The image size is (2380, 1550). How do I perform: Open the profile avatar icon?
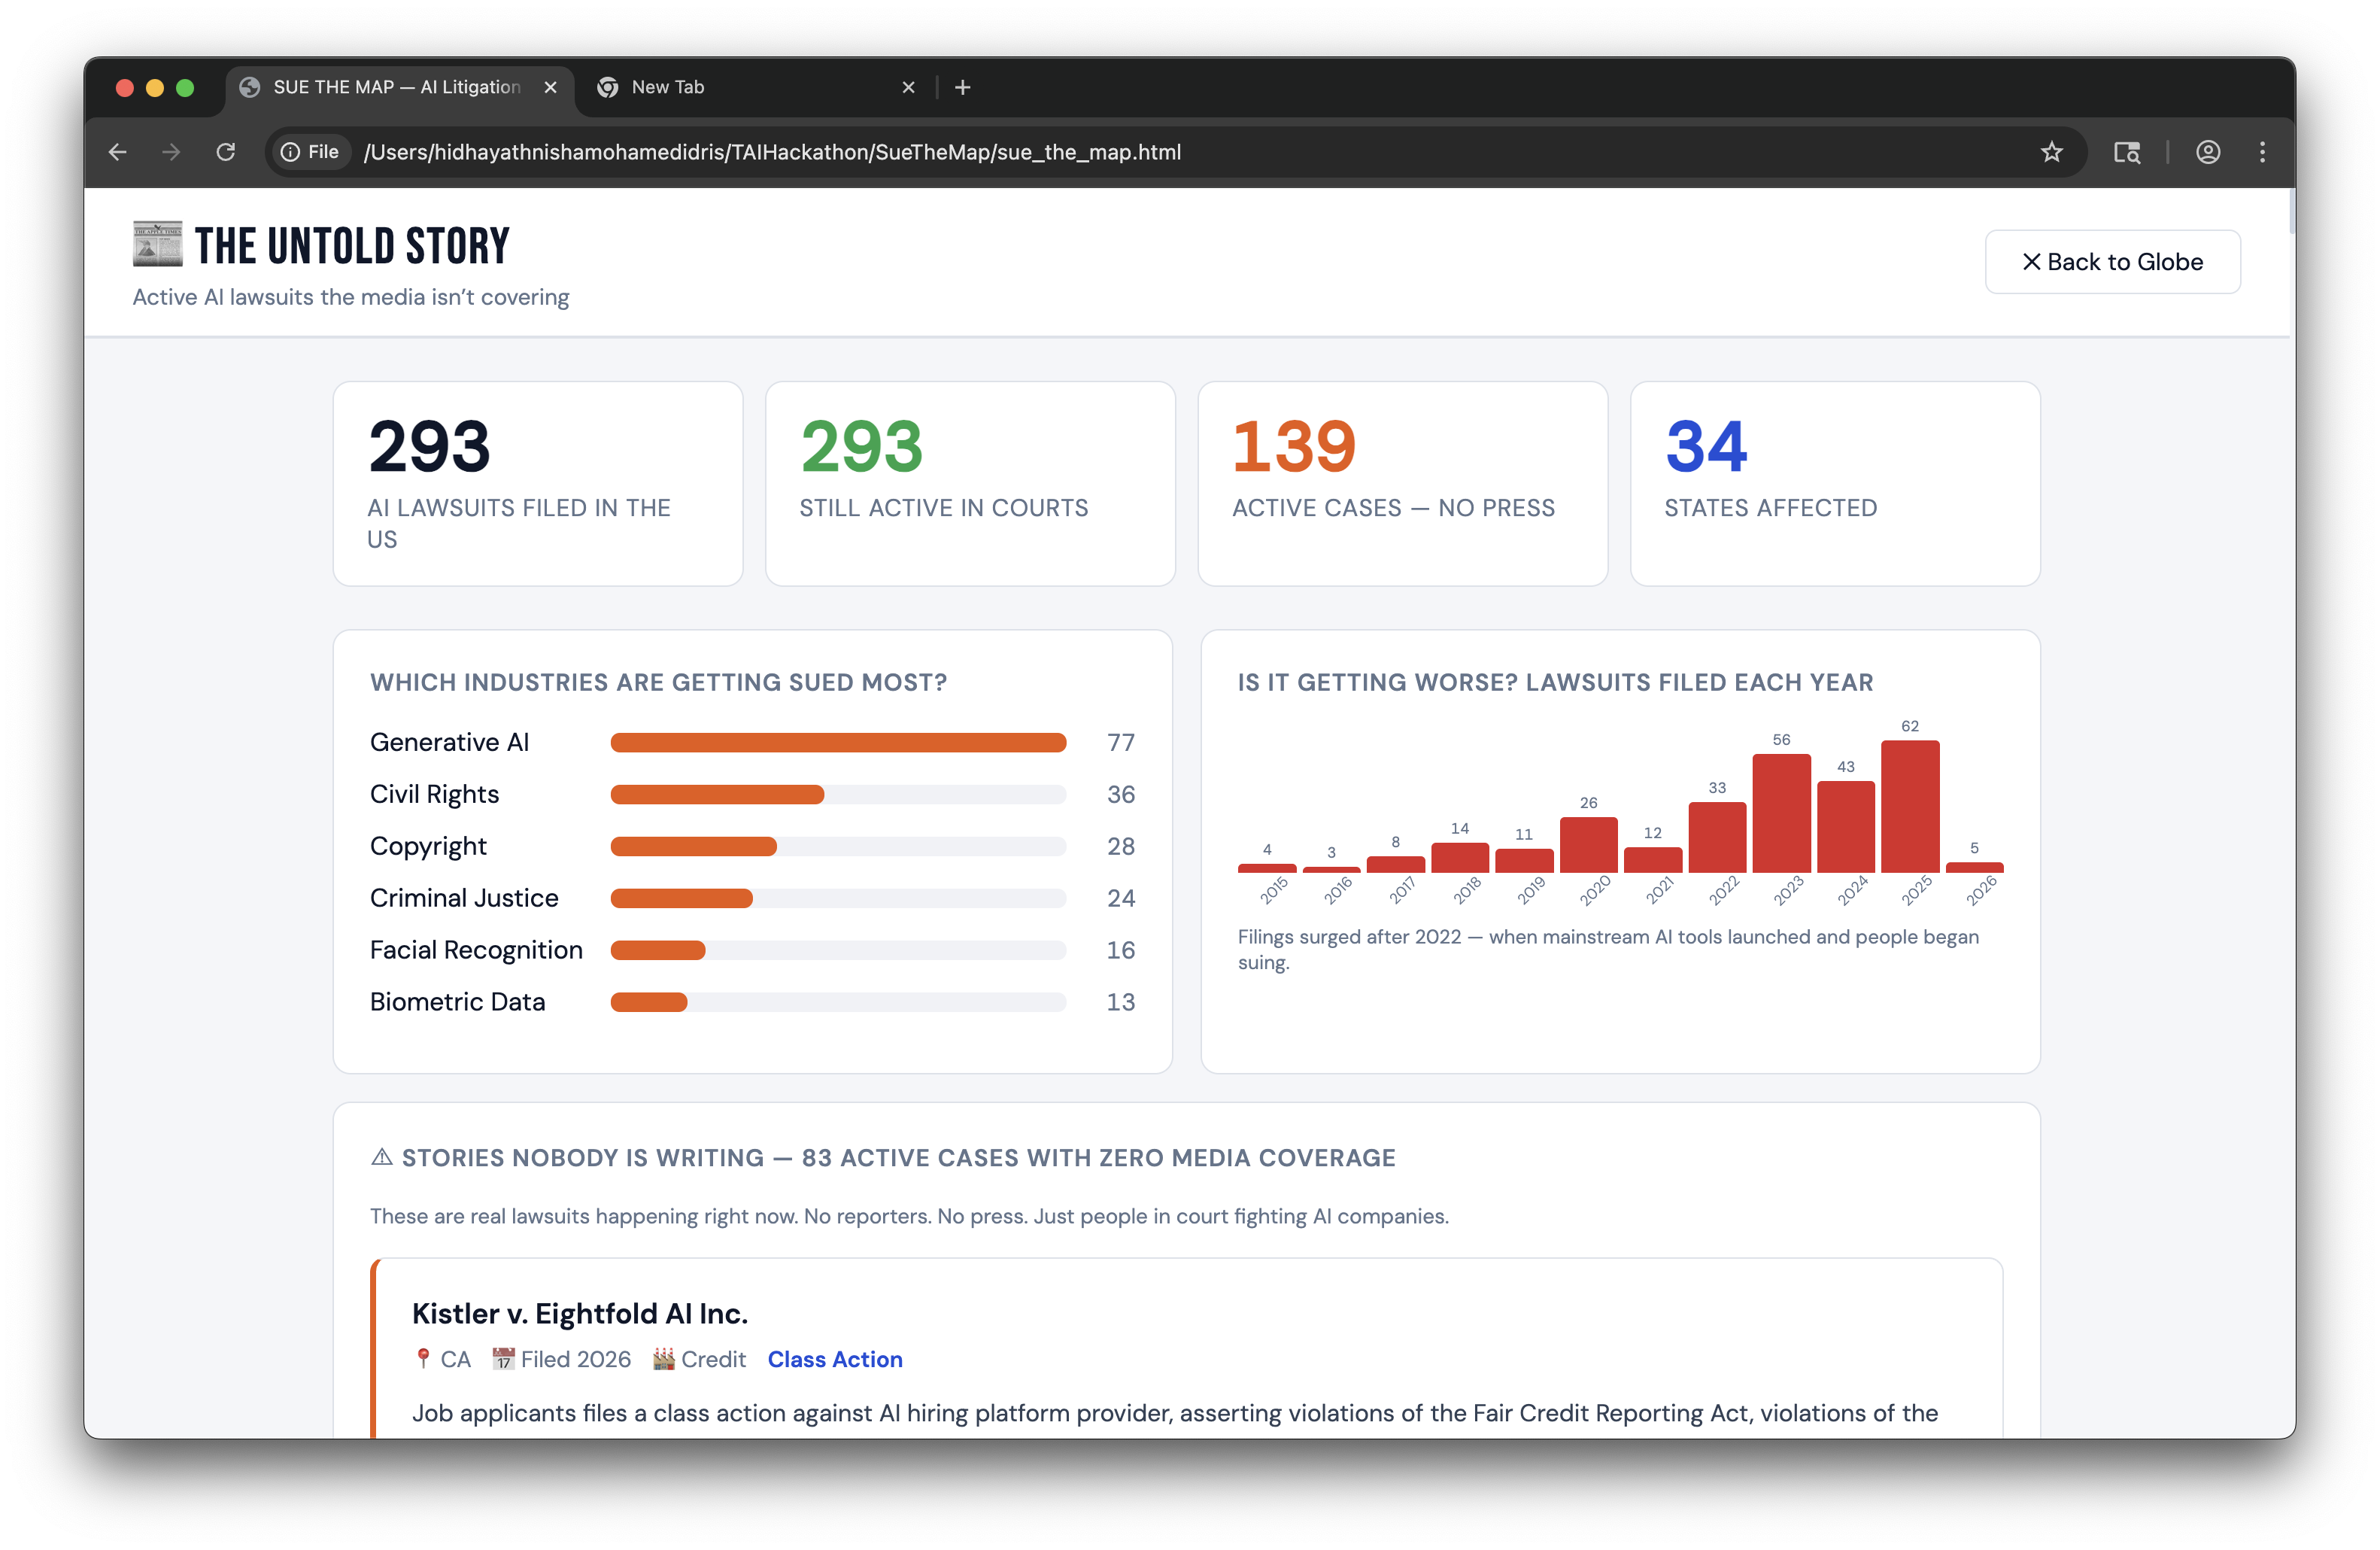tap(2208, 152)
